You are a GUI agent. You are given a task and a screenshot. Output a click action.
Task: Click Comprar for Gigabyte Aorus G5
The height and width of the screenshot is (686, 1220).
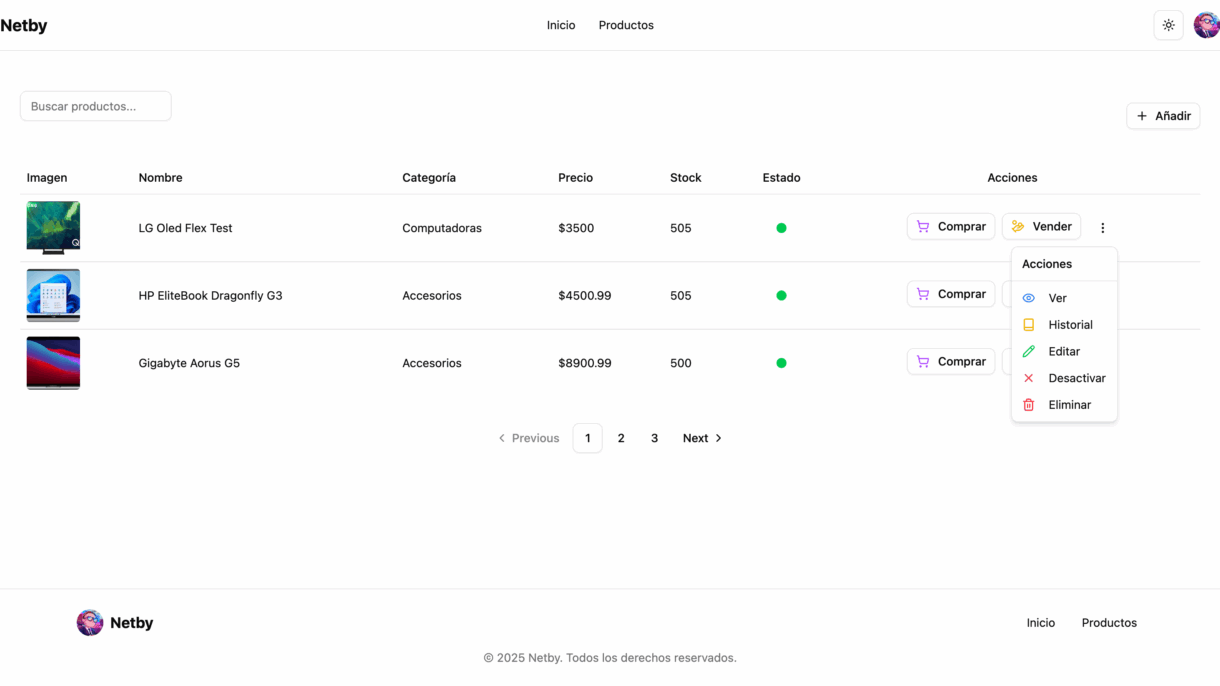point(950,362)
